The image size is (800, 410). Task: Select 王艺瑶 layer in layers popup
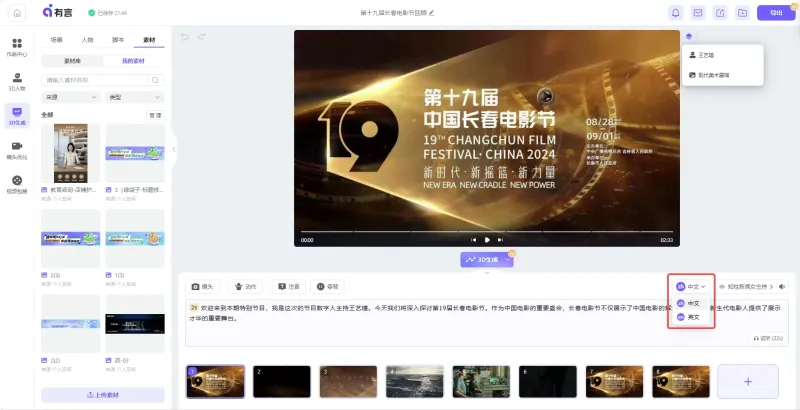coord(722,55)
